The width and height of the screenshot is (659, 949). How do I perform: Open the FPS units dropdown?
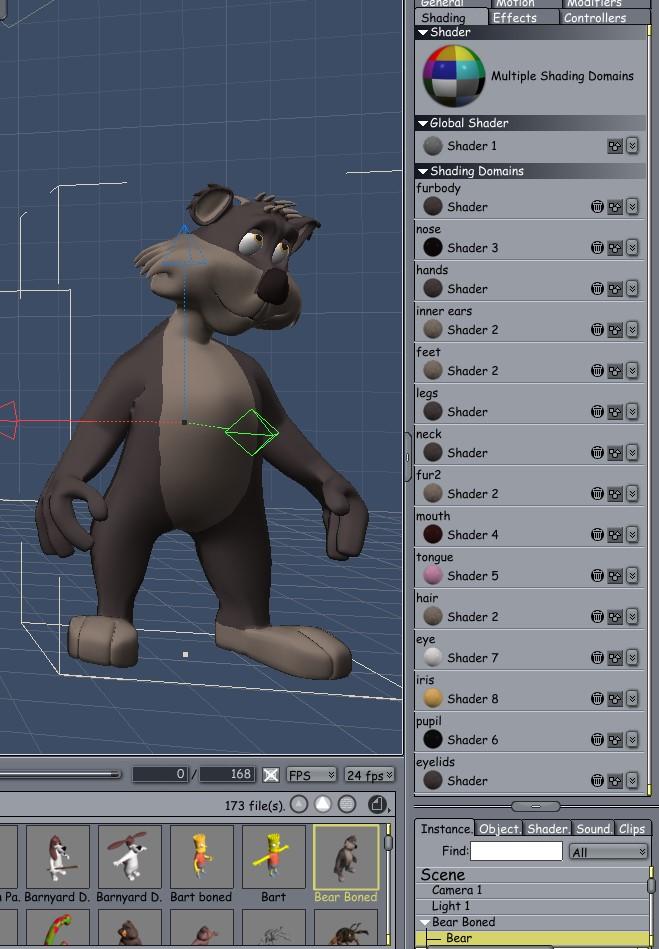tap(311, 775)
